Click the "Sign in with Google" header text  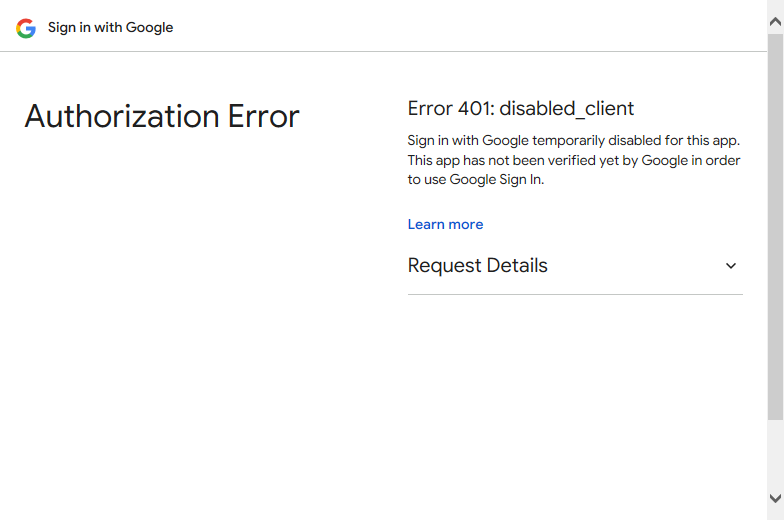(x=110, y=28)
